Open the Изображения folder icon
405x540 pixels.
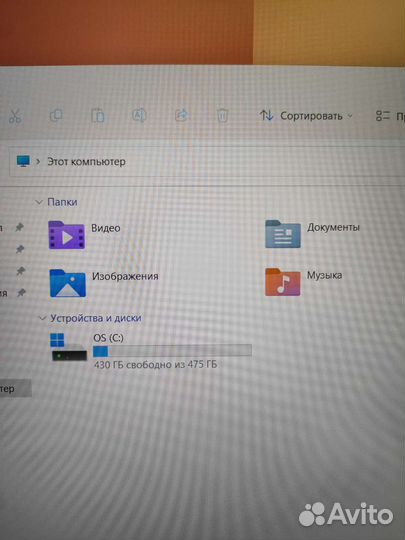click(68, 283)
